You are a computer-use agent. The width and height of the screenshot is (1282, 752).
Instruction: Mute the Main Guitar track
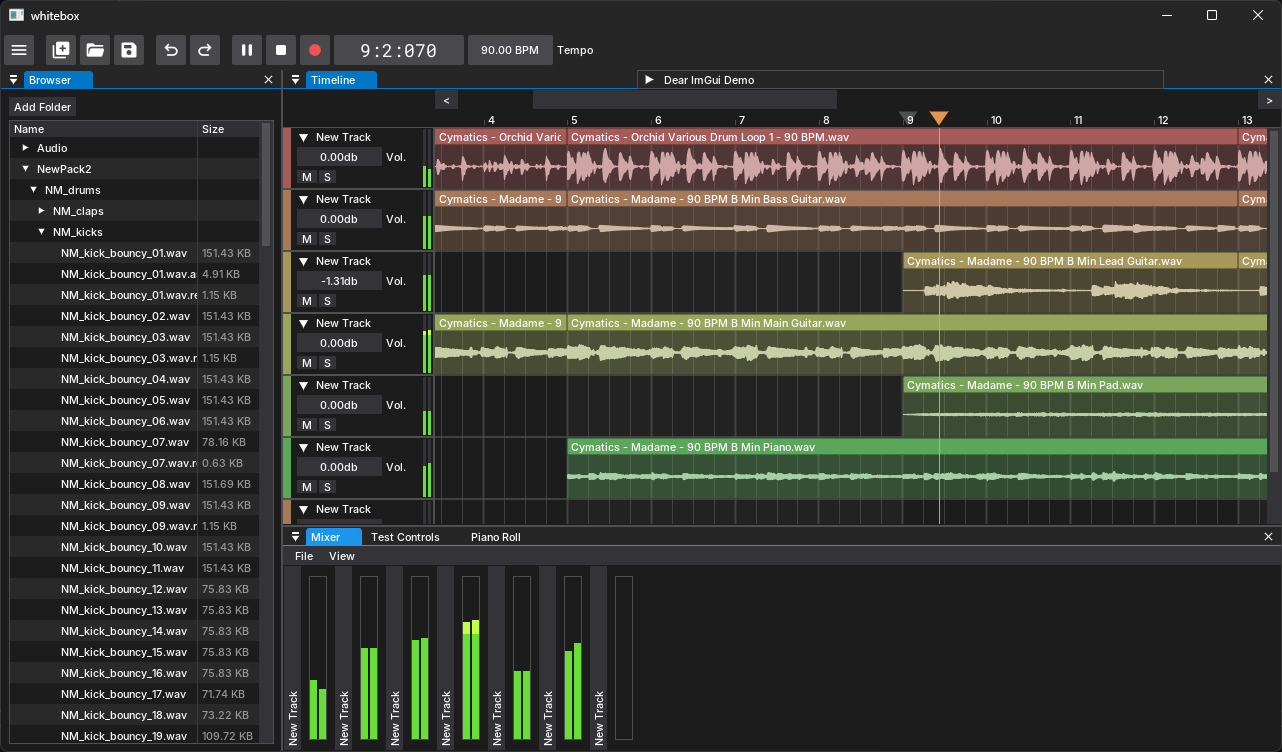pos(307,363)
